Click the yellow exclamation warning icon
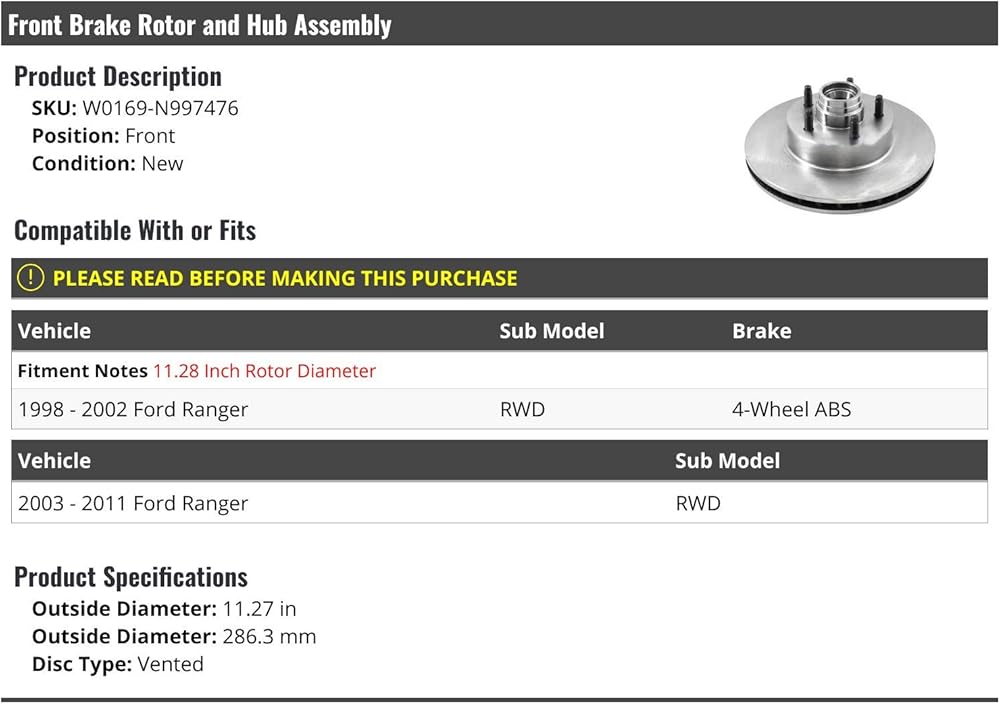 coord(30,278)
